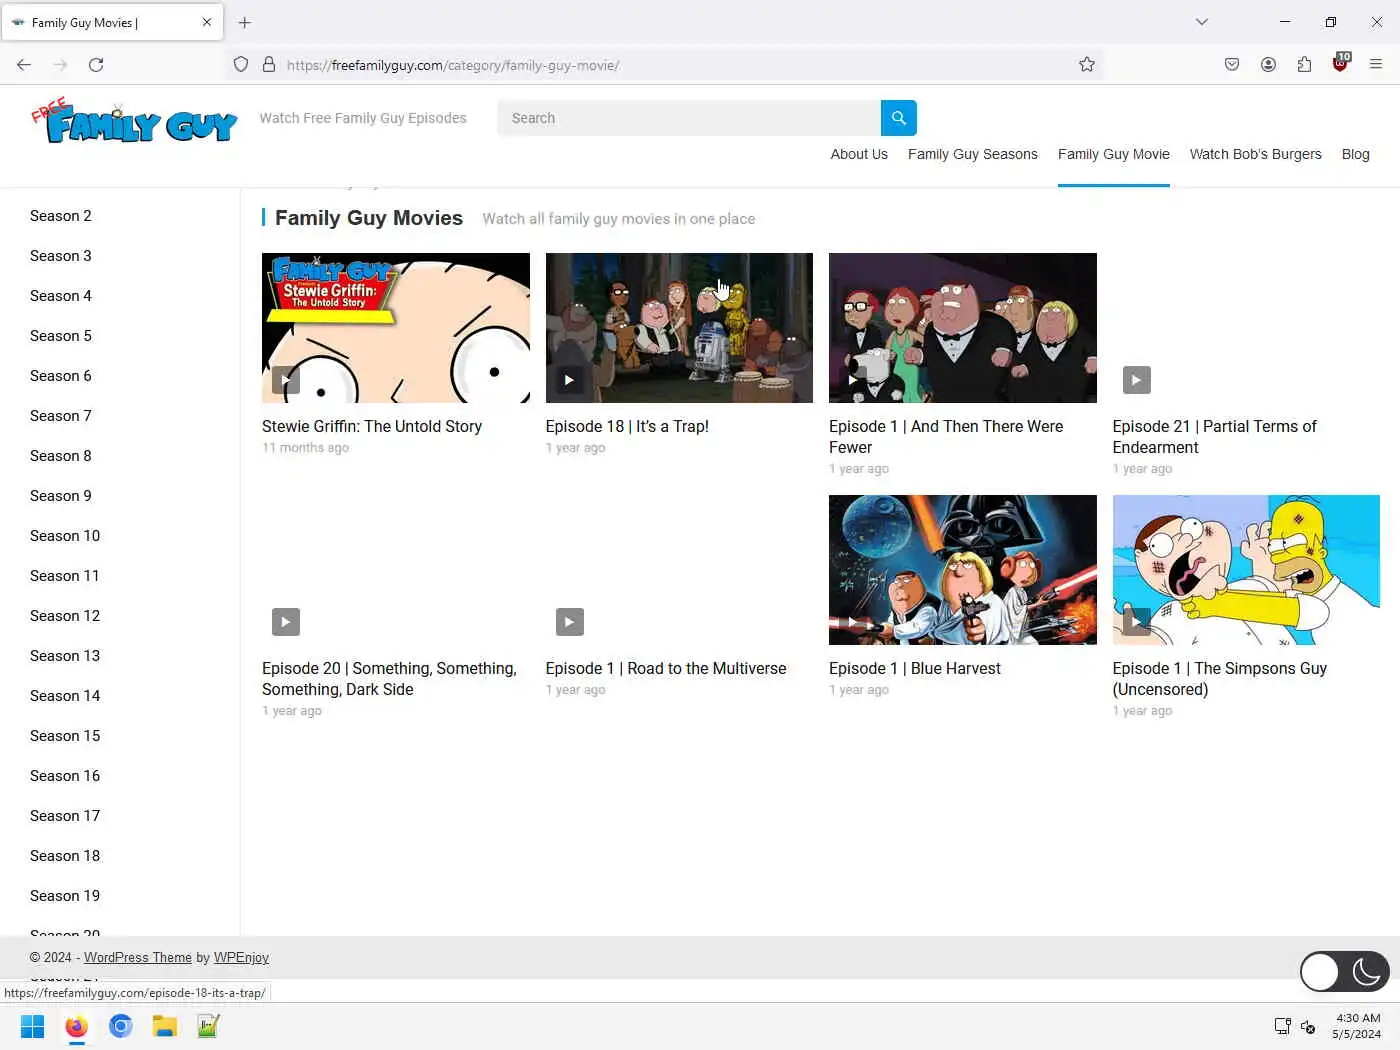Click Blue Harvest Star Wars thumbnail
Image resolution: width=1400 pixels, height=1050 pixels.
[963, 570]
